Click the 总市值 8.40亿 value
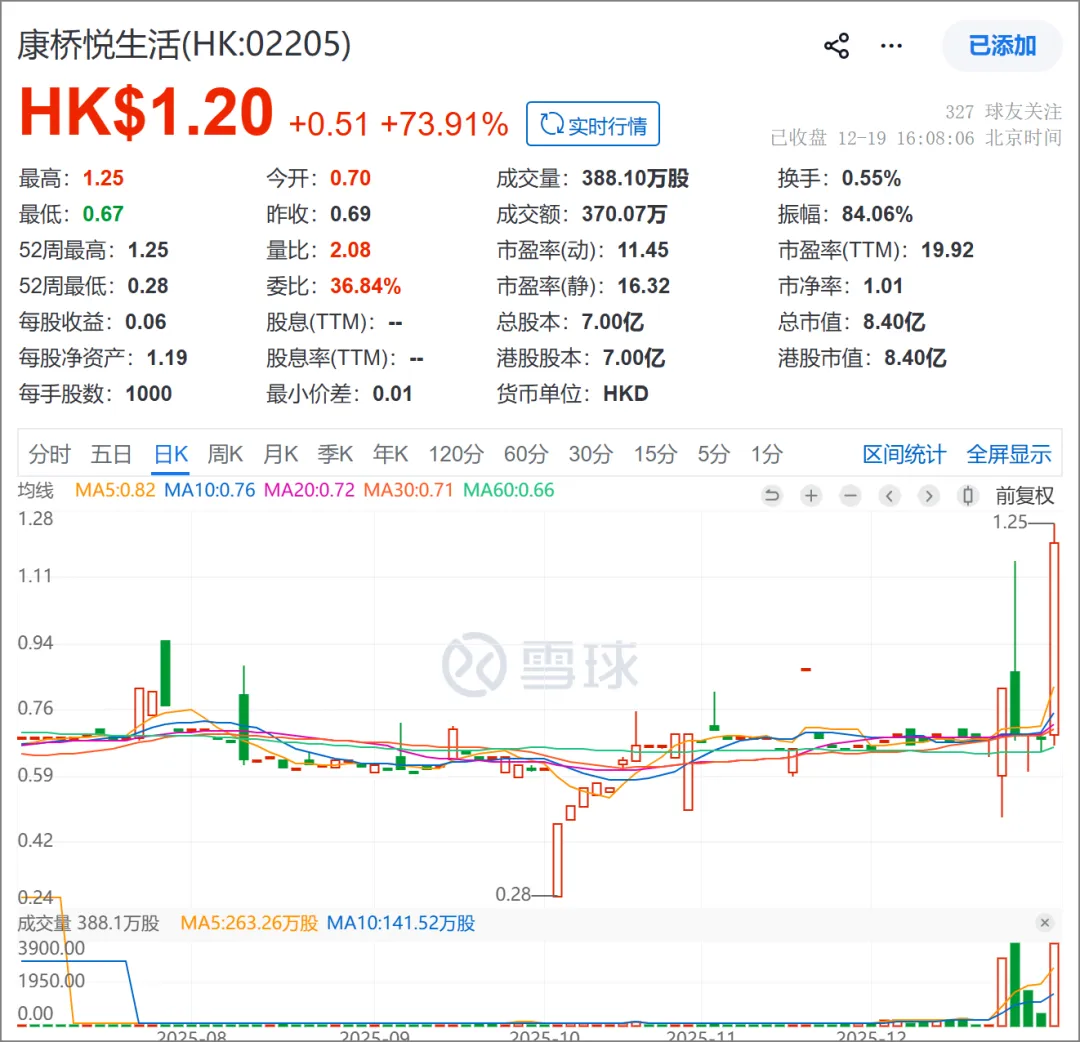This screenshot has width=1080, height=1042. point(893,322)
